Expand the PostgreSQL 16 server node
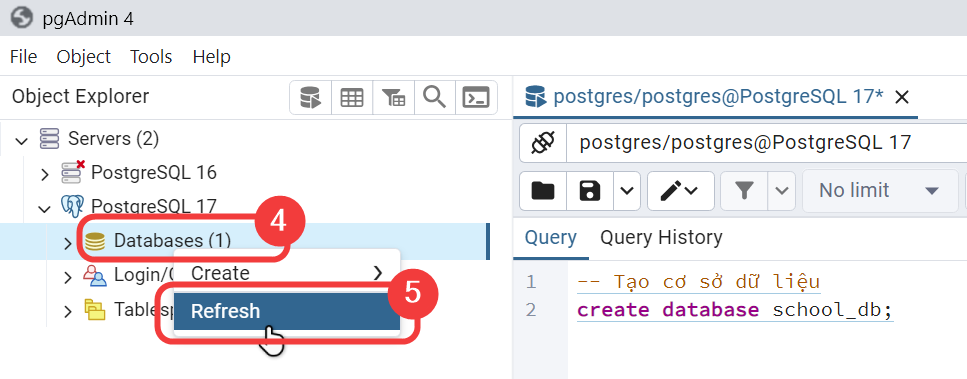This screenshot has height=379, width=967. [44, 174]
